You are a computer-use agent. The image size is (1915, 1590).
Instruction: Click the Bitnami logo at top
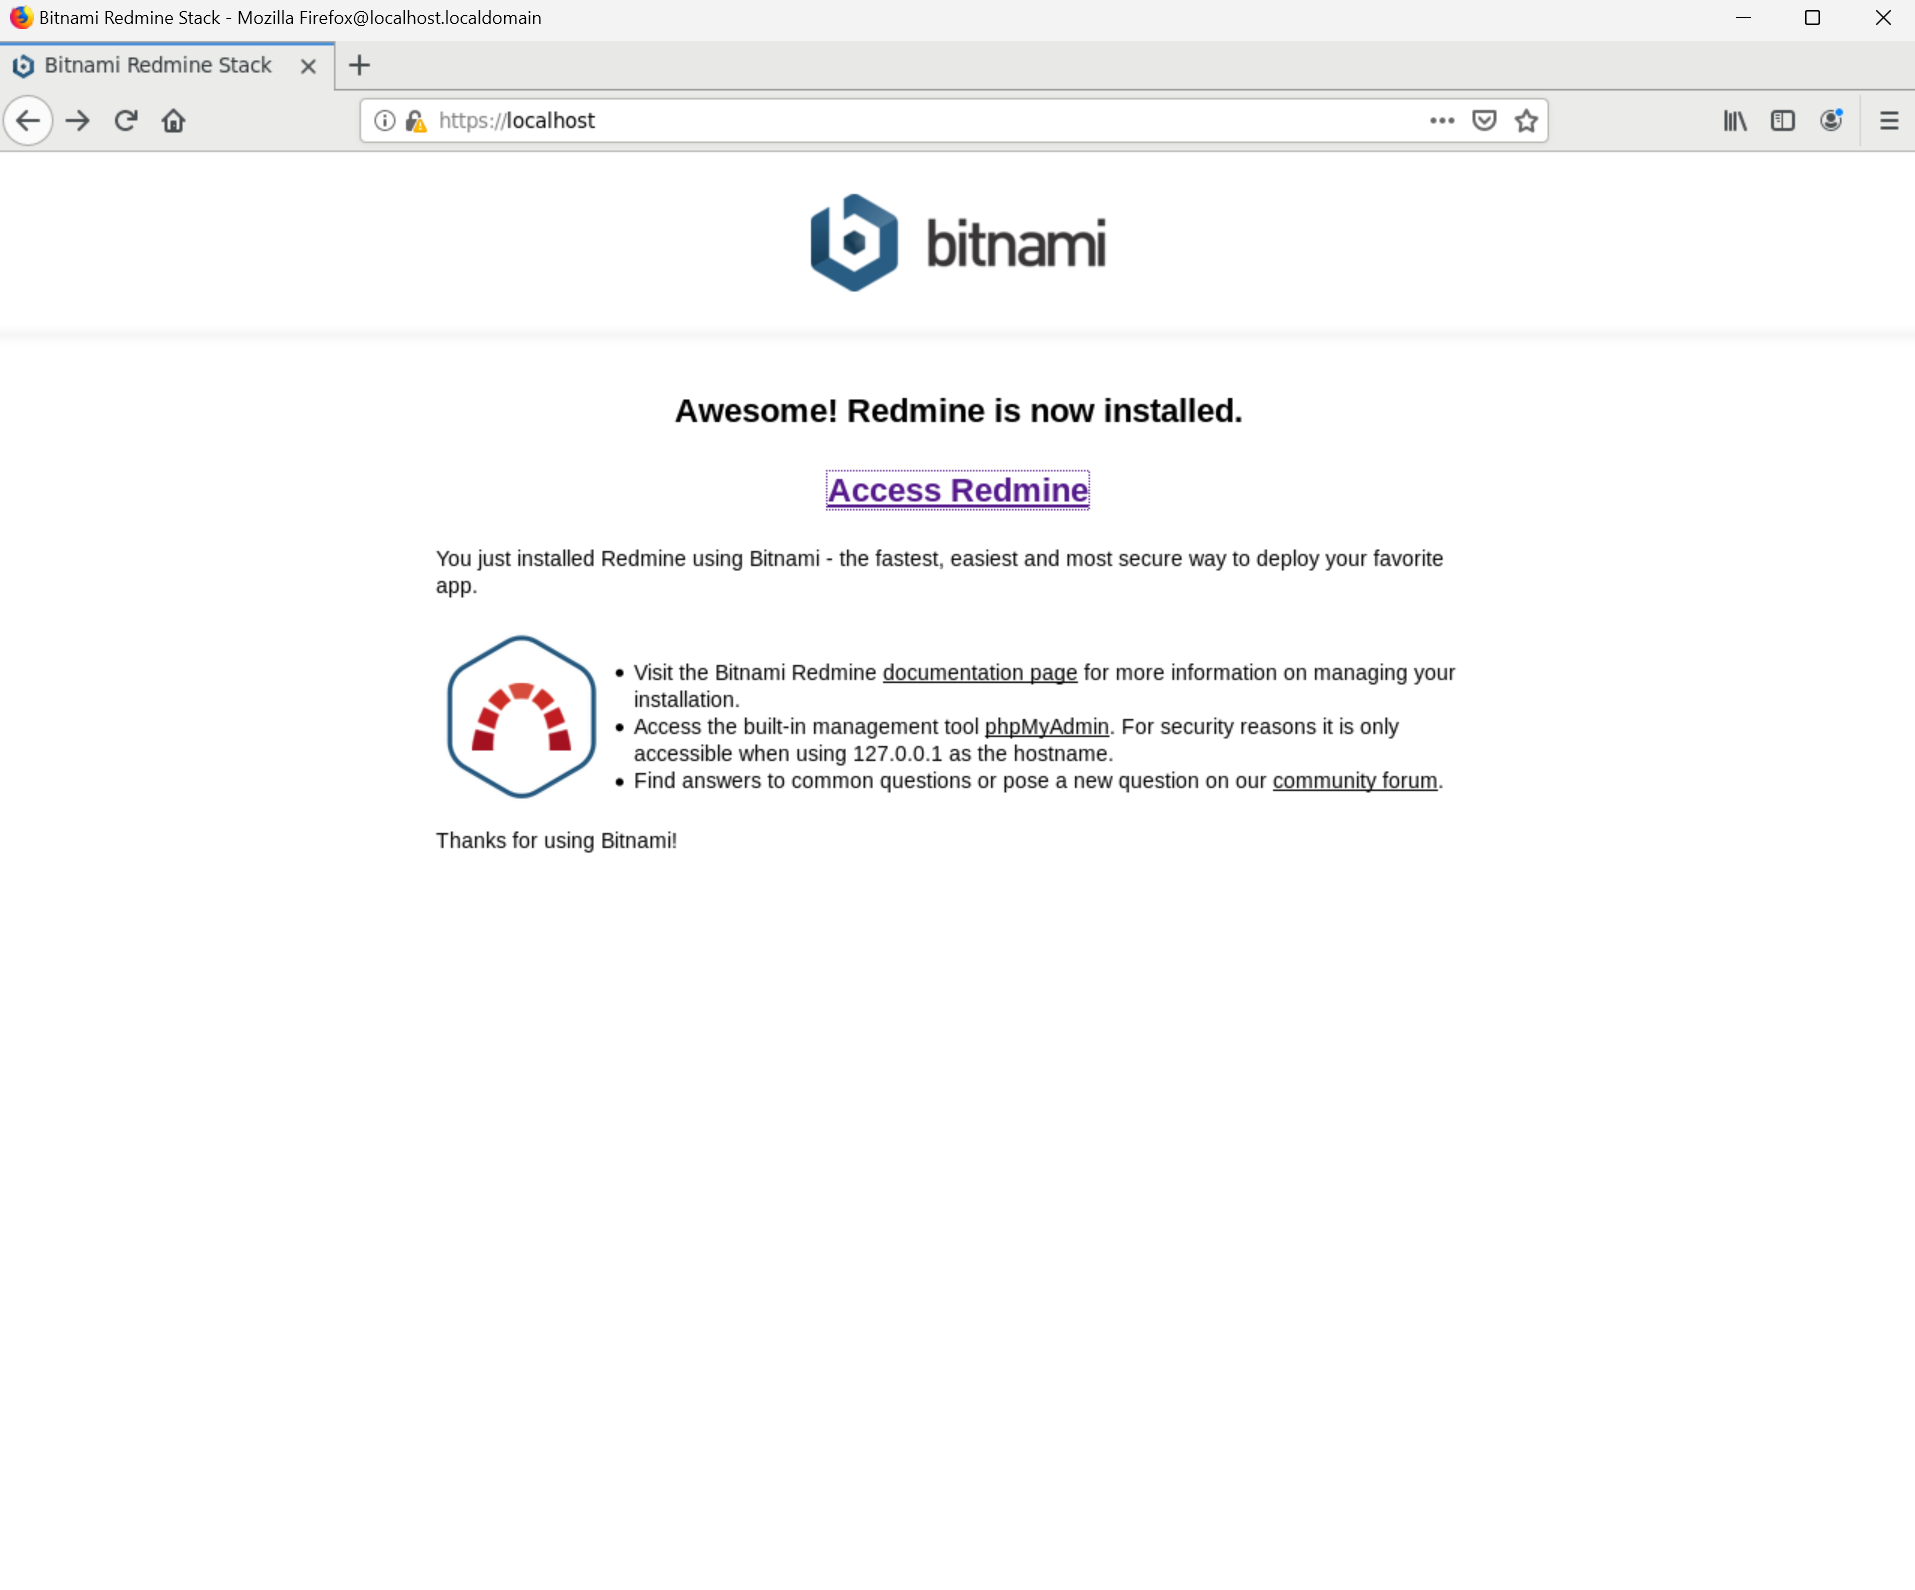(x=957, y=243)
